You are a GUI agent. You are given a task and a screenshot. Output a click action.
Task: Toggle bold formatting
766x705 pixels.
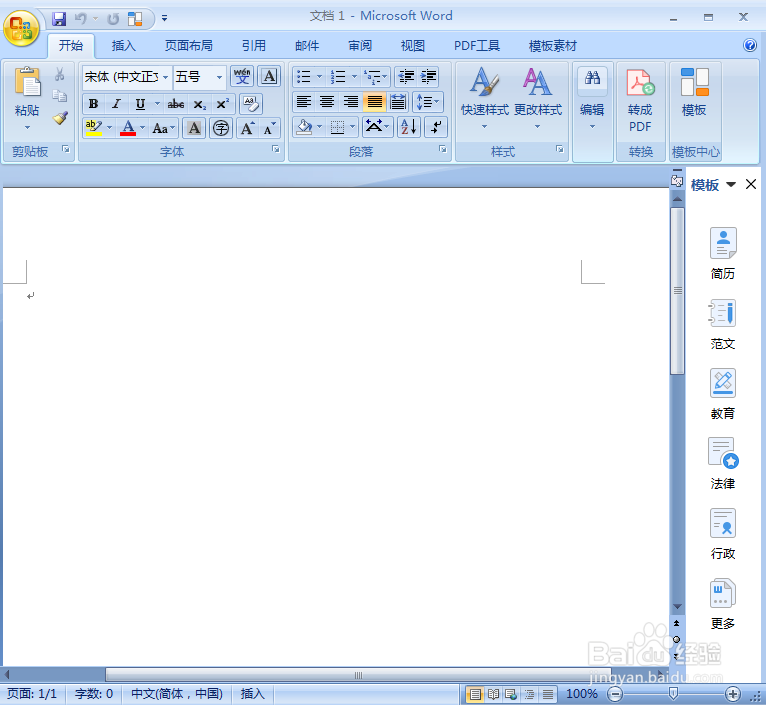click(x=93, y=104)
